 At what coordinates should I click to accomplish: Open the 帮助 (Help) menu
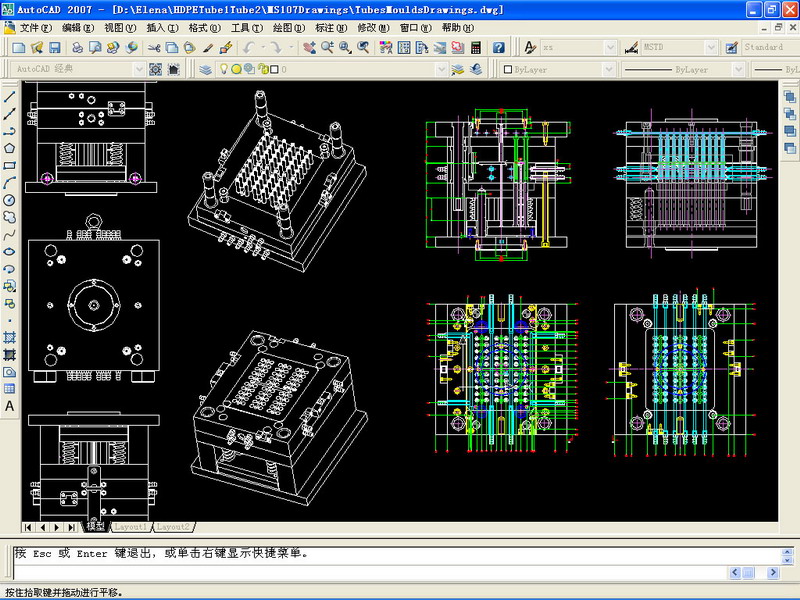tap(456, 28)
